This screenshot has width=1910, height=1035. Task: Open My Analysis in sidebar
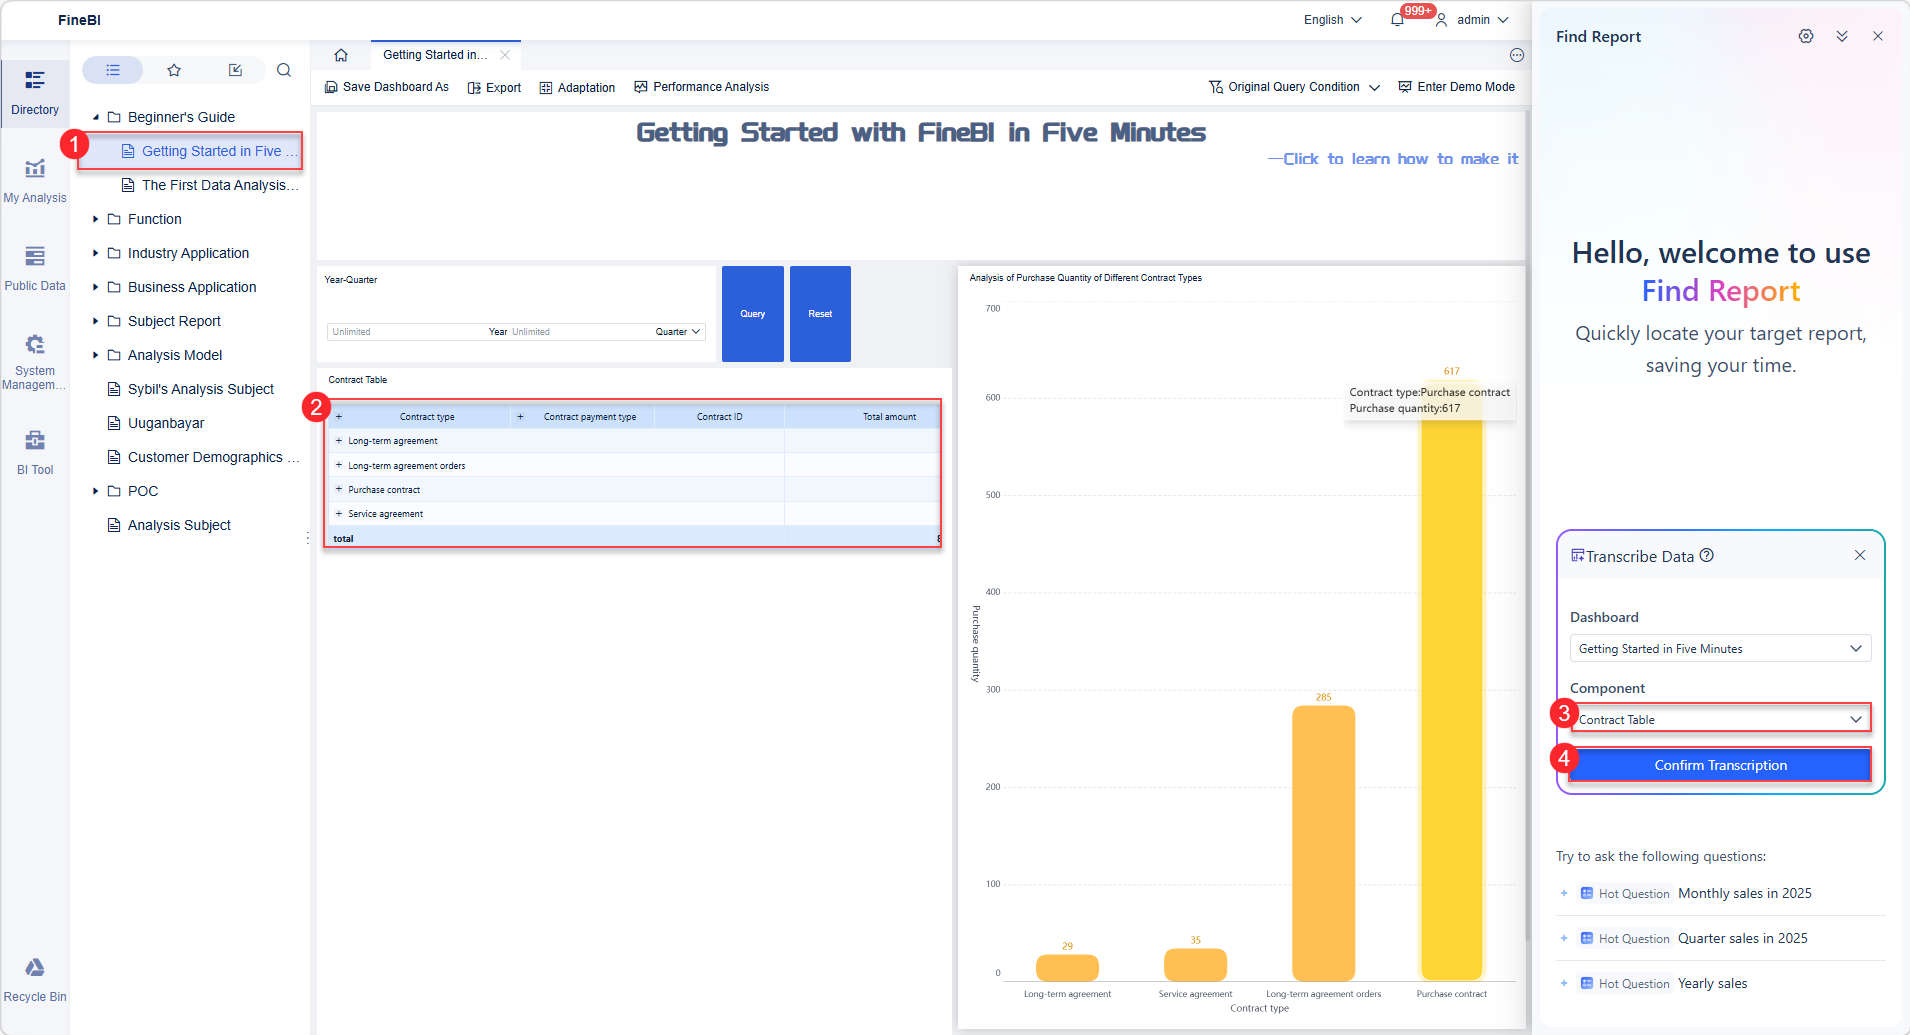35,181
